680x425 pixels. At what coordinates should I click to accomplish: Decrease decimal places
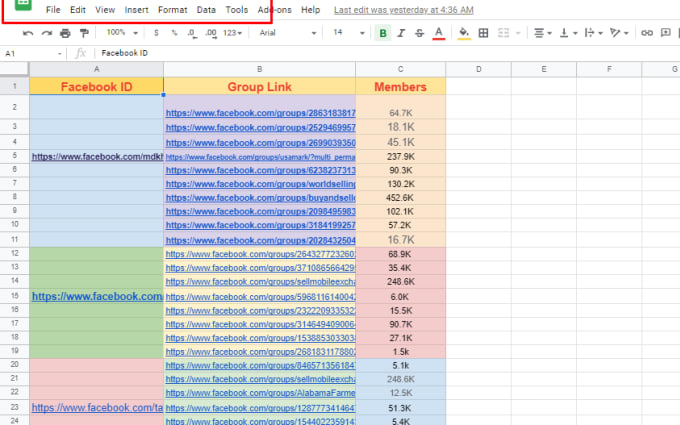(x=192, y=33)
